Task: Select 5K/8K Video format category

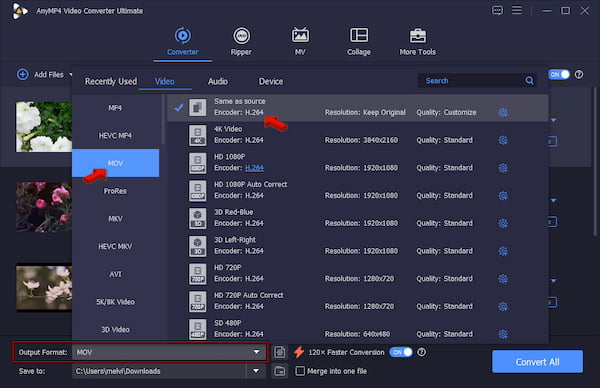Action: pos(115,302)
